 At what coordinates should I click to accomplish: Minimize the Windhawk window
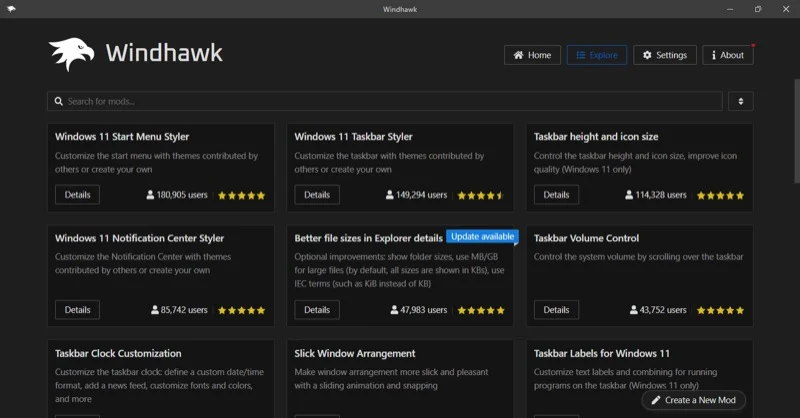coord(730,9)
